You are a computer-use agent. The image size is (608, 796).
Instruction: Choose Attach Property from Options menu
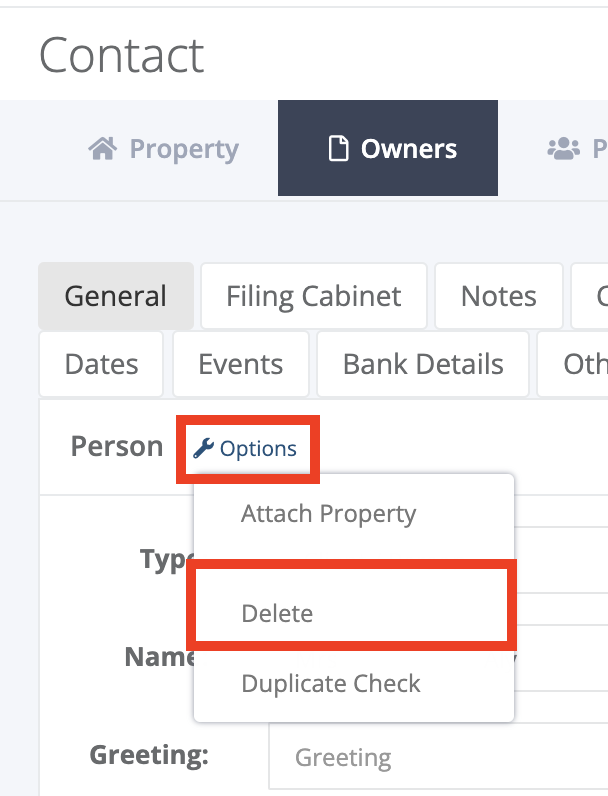tap(328, 514)
